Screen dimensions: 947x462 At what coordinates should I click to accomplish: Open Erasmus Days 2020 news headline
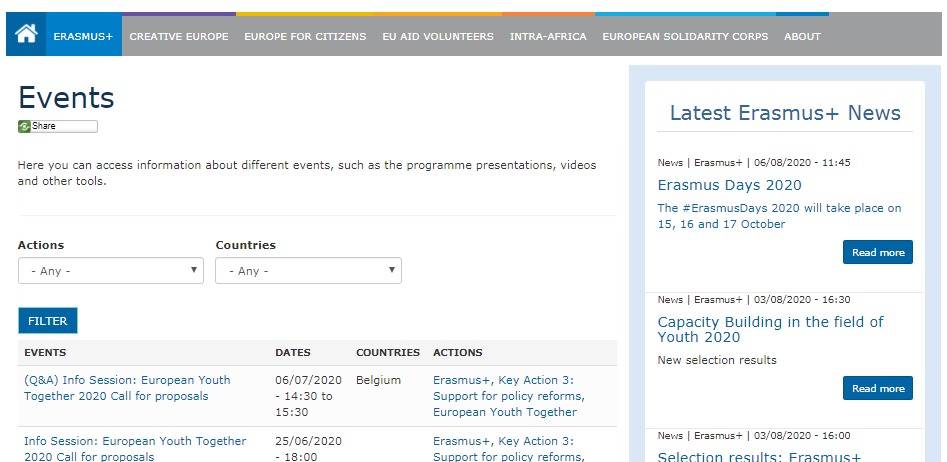tap(730, 185)
